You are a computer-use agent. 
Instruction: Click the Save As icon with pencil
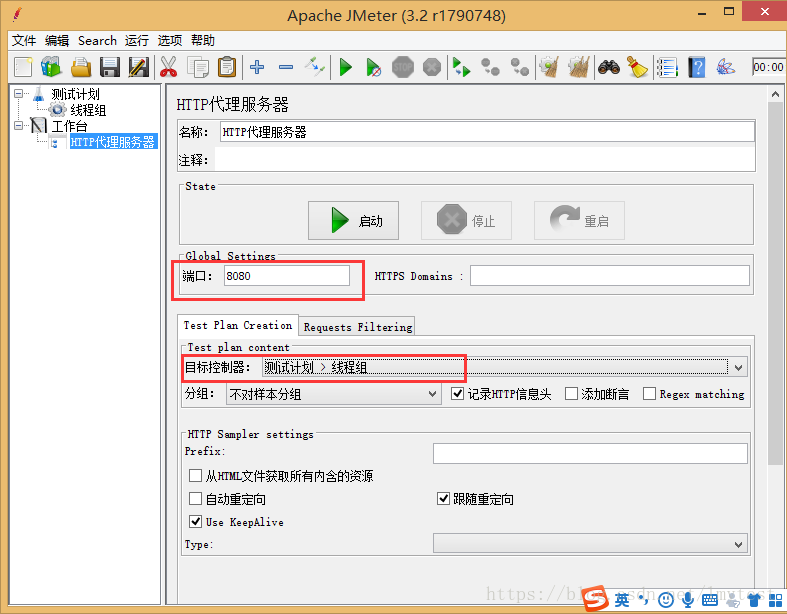(x=139, y=67)
